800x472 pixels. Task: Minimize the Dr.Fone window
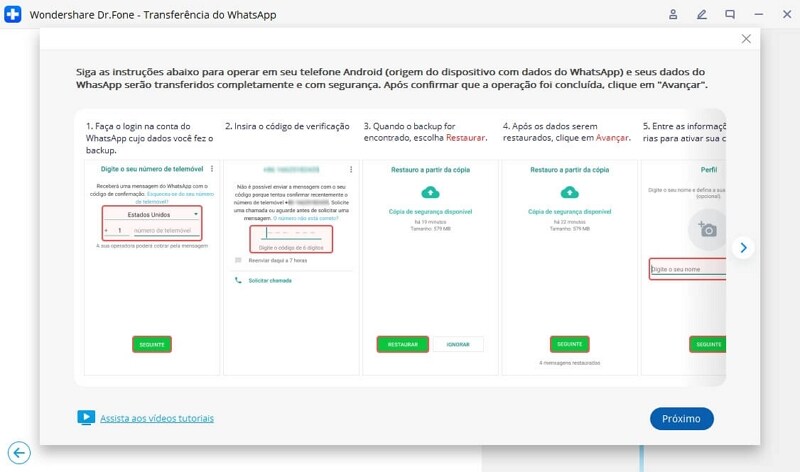[x=759, y=14]
